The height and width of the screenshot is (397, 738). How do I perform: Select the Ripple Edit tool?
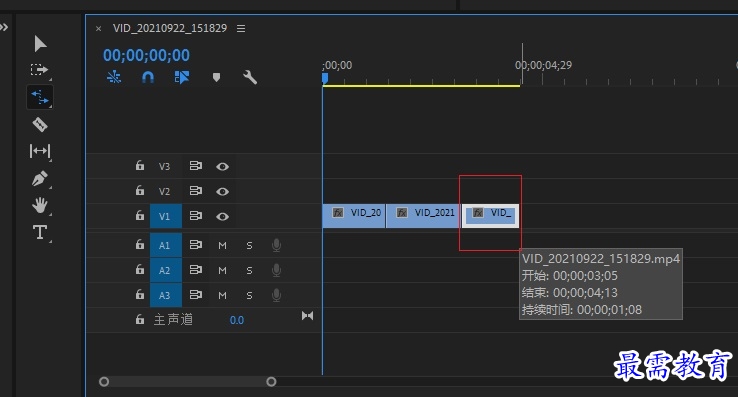[40, 97]
